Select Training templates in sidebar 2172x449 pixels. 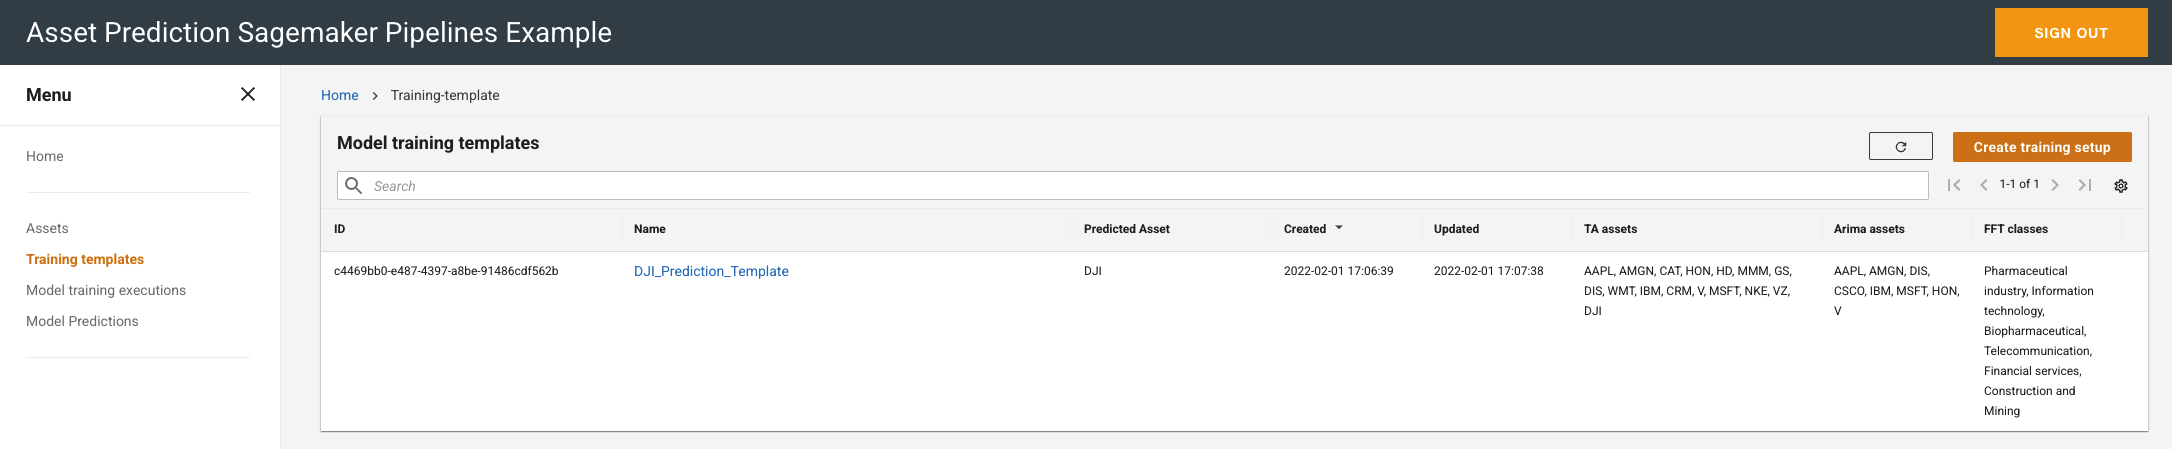tap(85, 259)
